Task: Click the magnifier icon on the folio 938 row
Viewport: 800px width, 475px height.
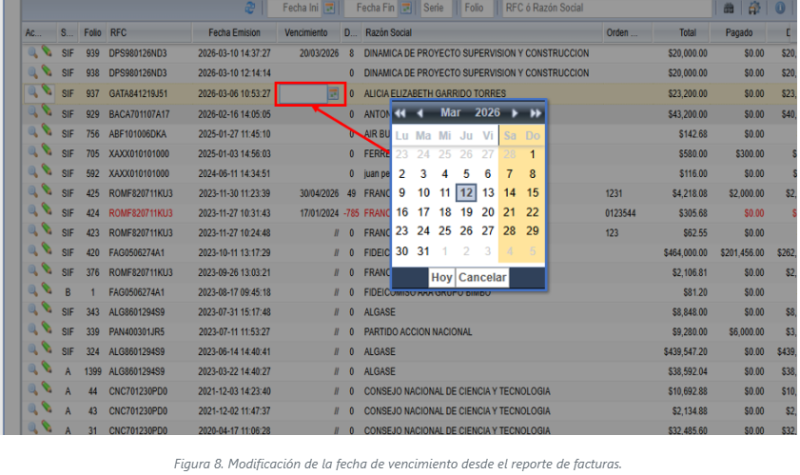Action: pos(33,72)
